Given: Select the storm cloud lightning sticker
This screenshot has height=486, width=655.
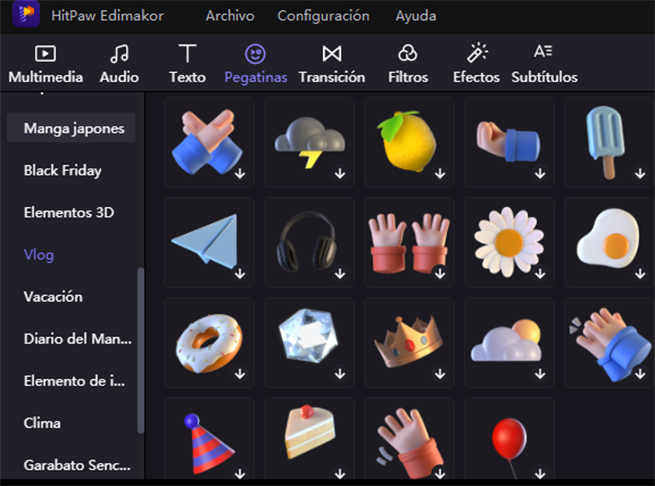Looking at the screenshot, I should [x=309, y=142].
